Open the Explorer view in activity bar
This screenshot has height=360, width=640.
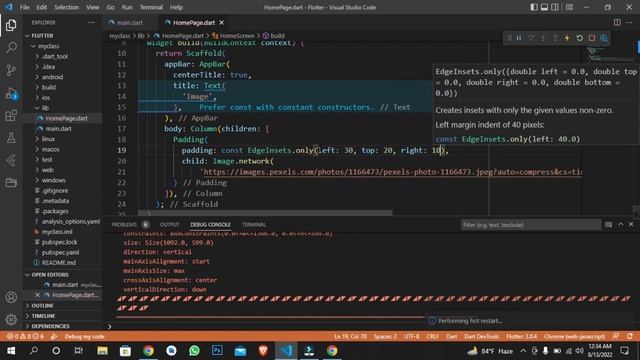(x=11, y=25)
